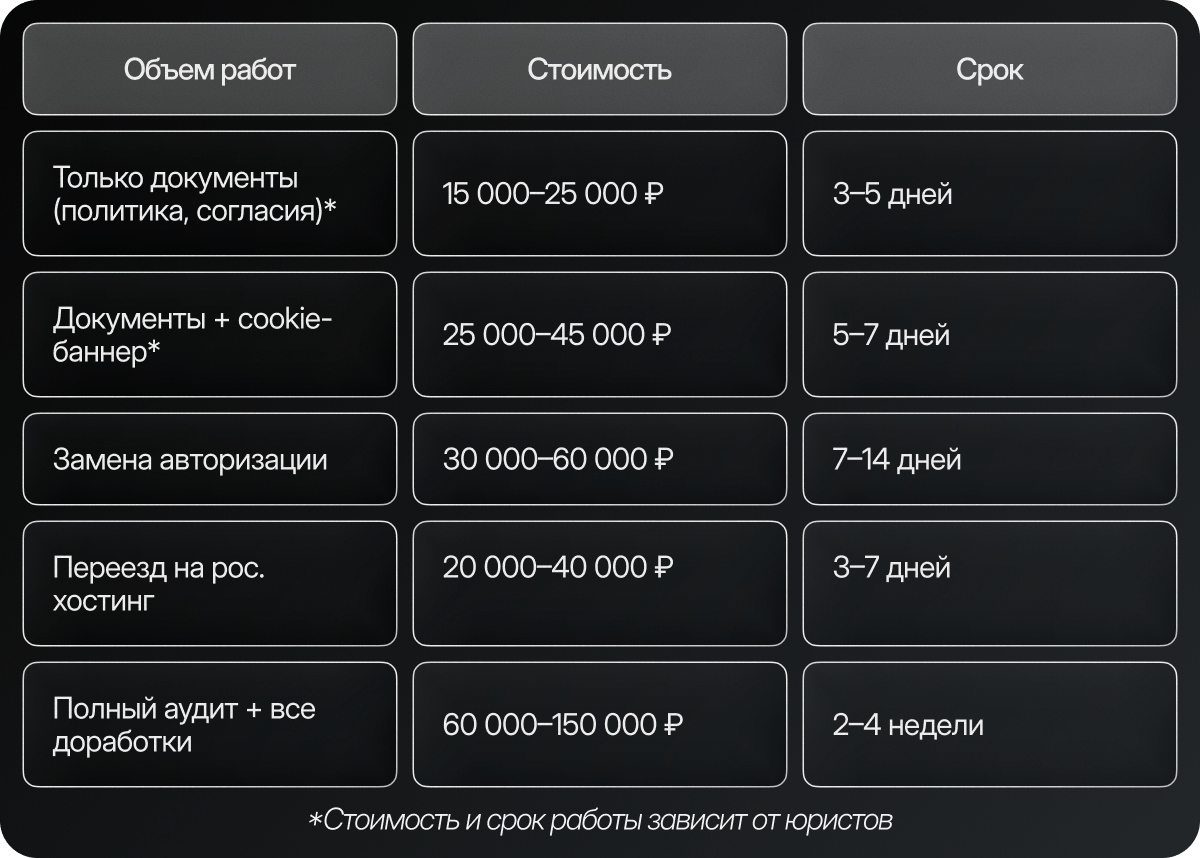Click the 60 000–150 000 ₽ price cell

(600, 724)
